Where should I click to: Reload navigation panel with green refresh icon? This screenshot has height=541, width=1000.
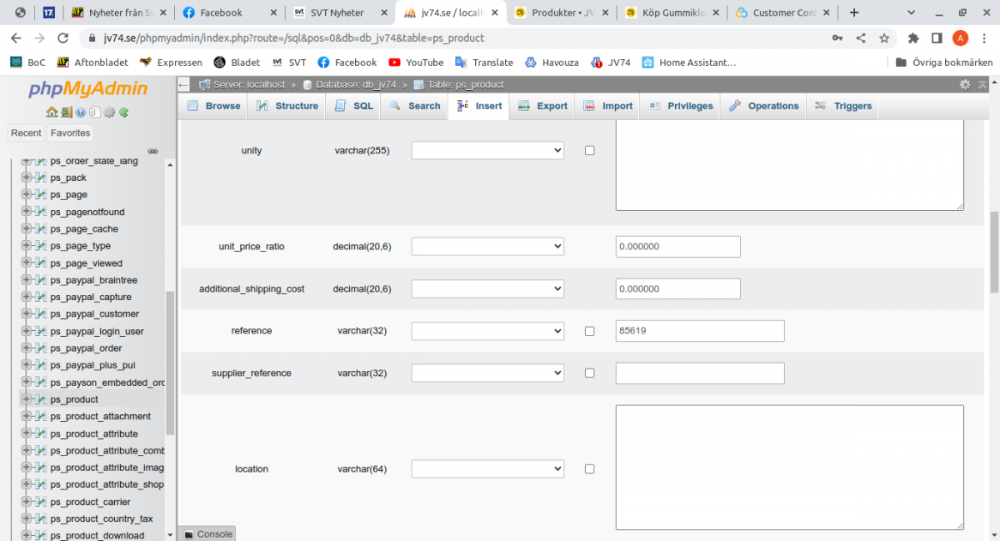(124, 112)
